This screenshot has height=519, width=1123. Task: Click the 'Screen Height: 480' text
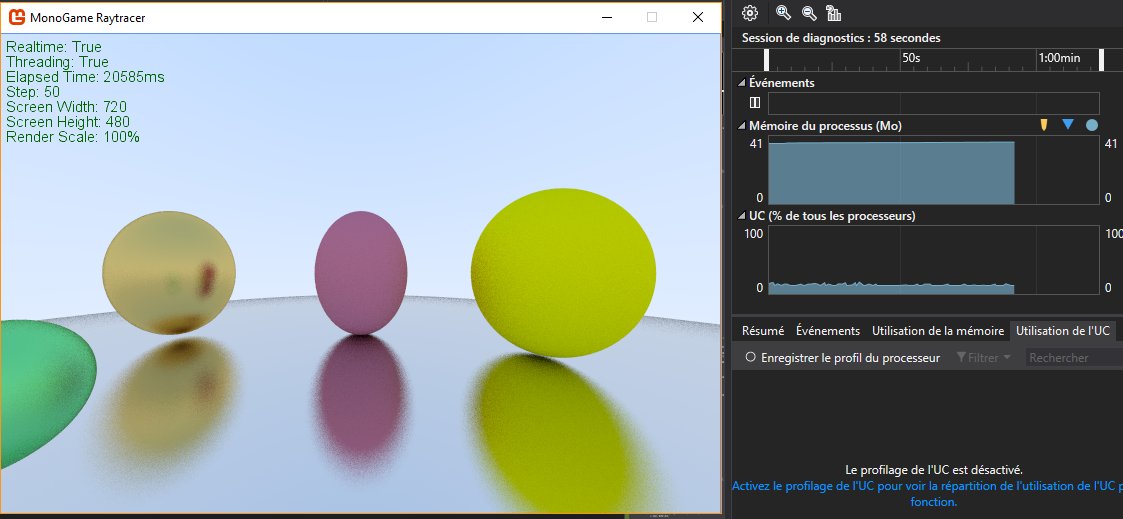[68, 122]
